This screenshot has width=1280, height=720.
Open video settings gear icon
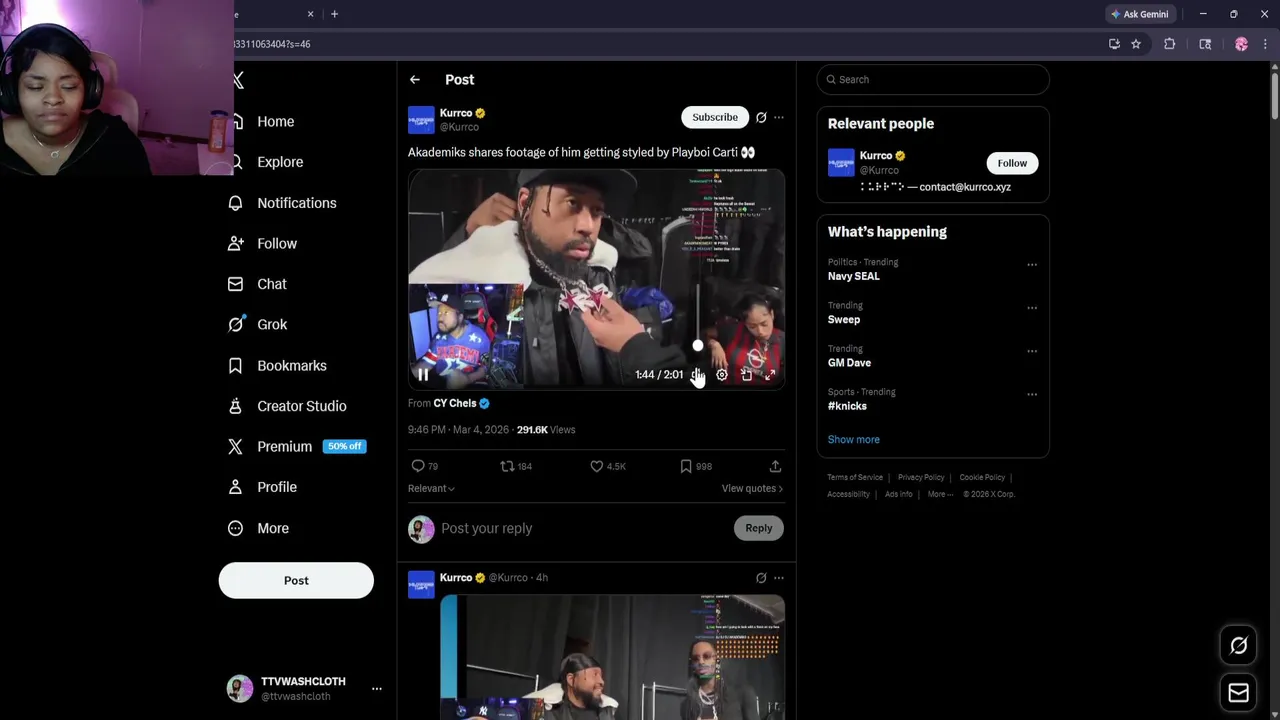click(x=722, y=375)
